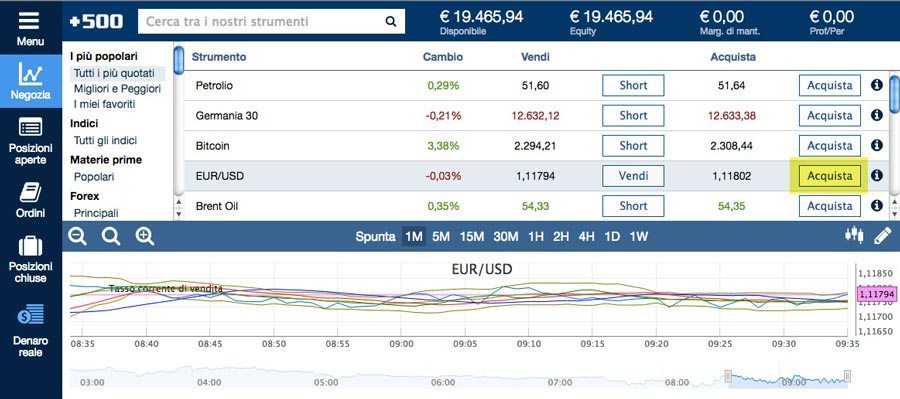Open Migliori e Peggiori category
Screen dimensions: 900x399
click(x=117, y=89)
